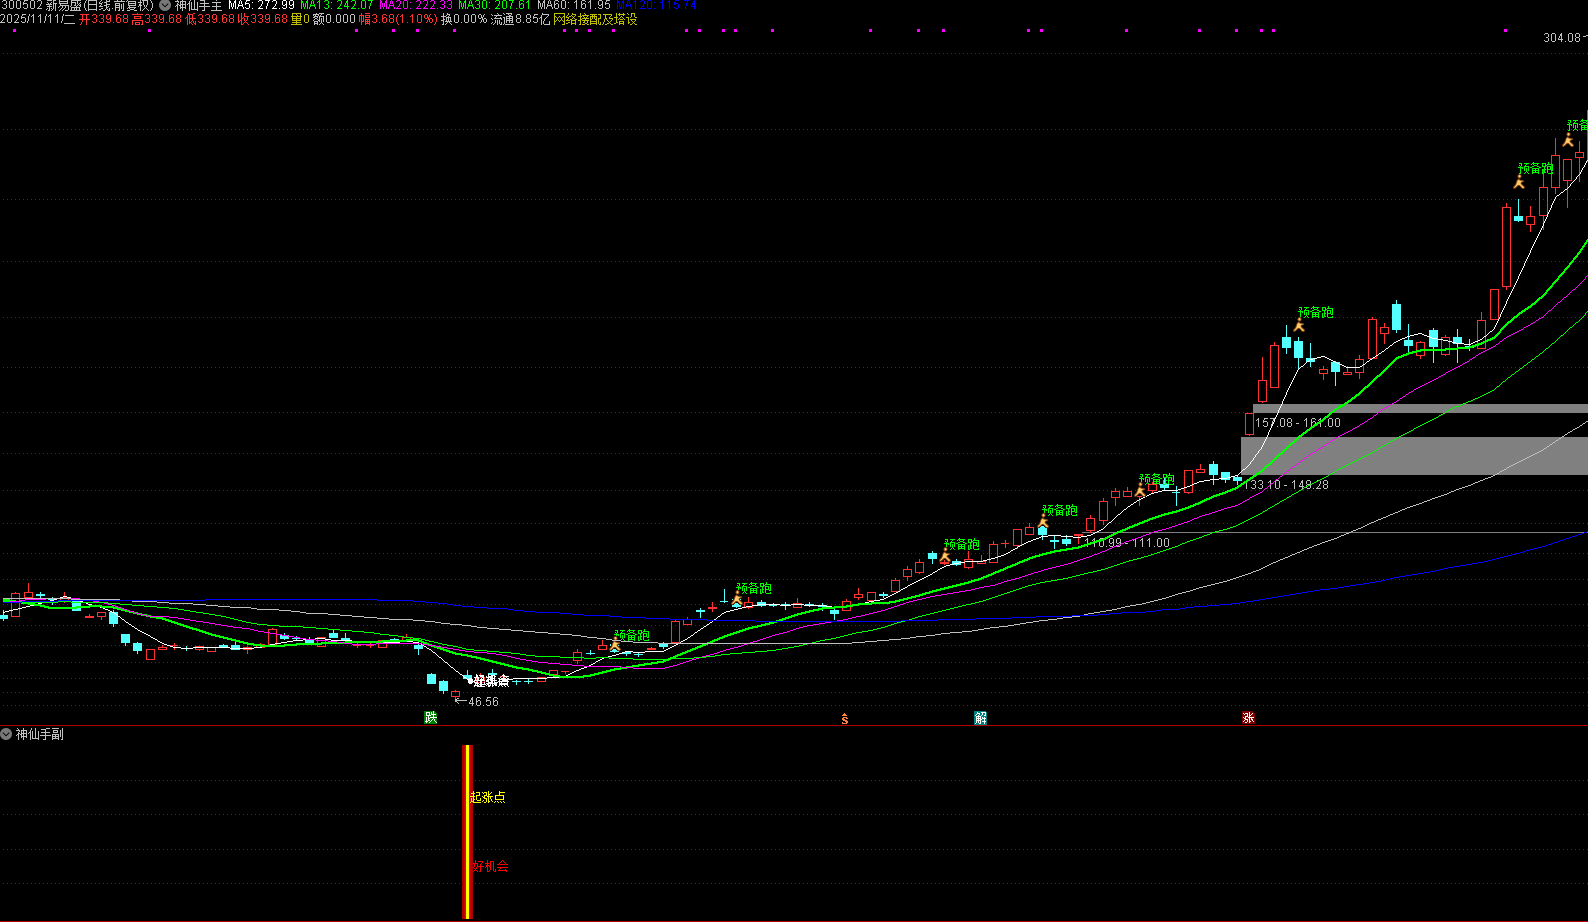
Task: Expand the 神仙手主 main indicator dropdown
Action: [165, 6]
